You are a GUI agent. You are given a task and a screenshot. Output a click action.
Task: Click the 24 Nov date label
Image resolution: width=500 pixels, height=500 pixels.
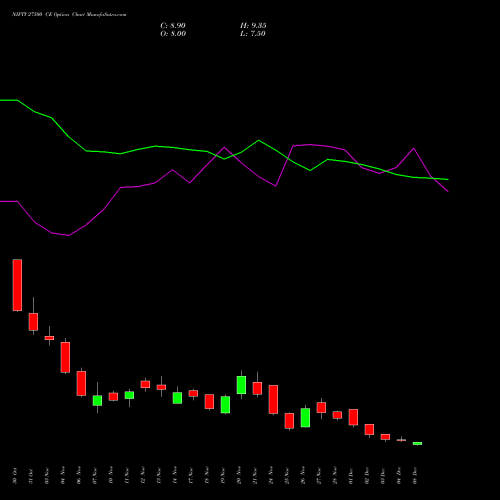[271, 476]
